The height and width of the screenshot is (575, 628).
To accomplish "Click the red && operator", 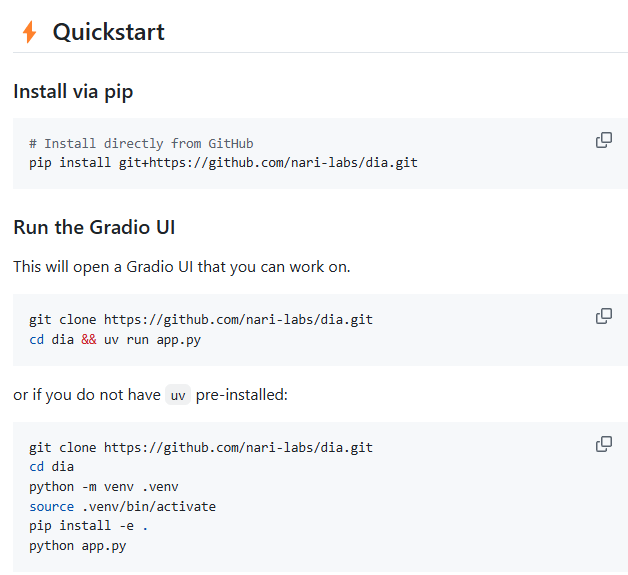I will (x=89, y=340).
